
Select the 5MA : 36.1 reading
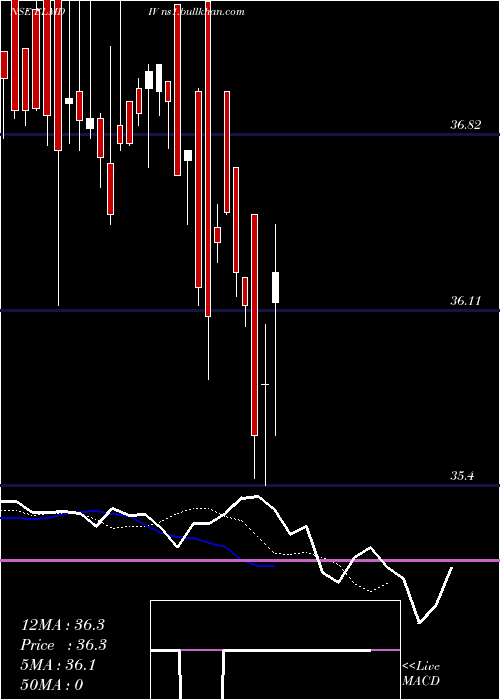(x=58, y=665)
